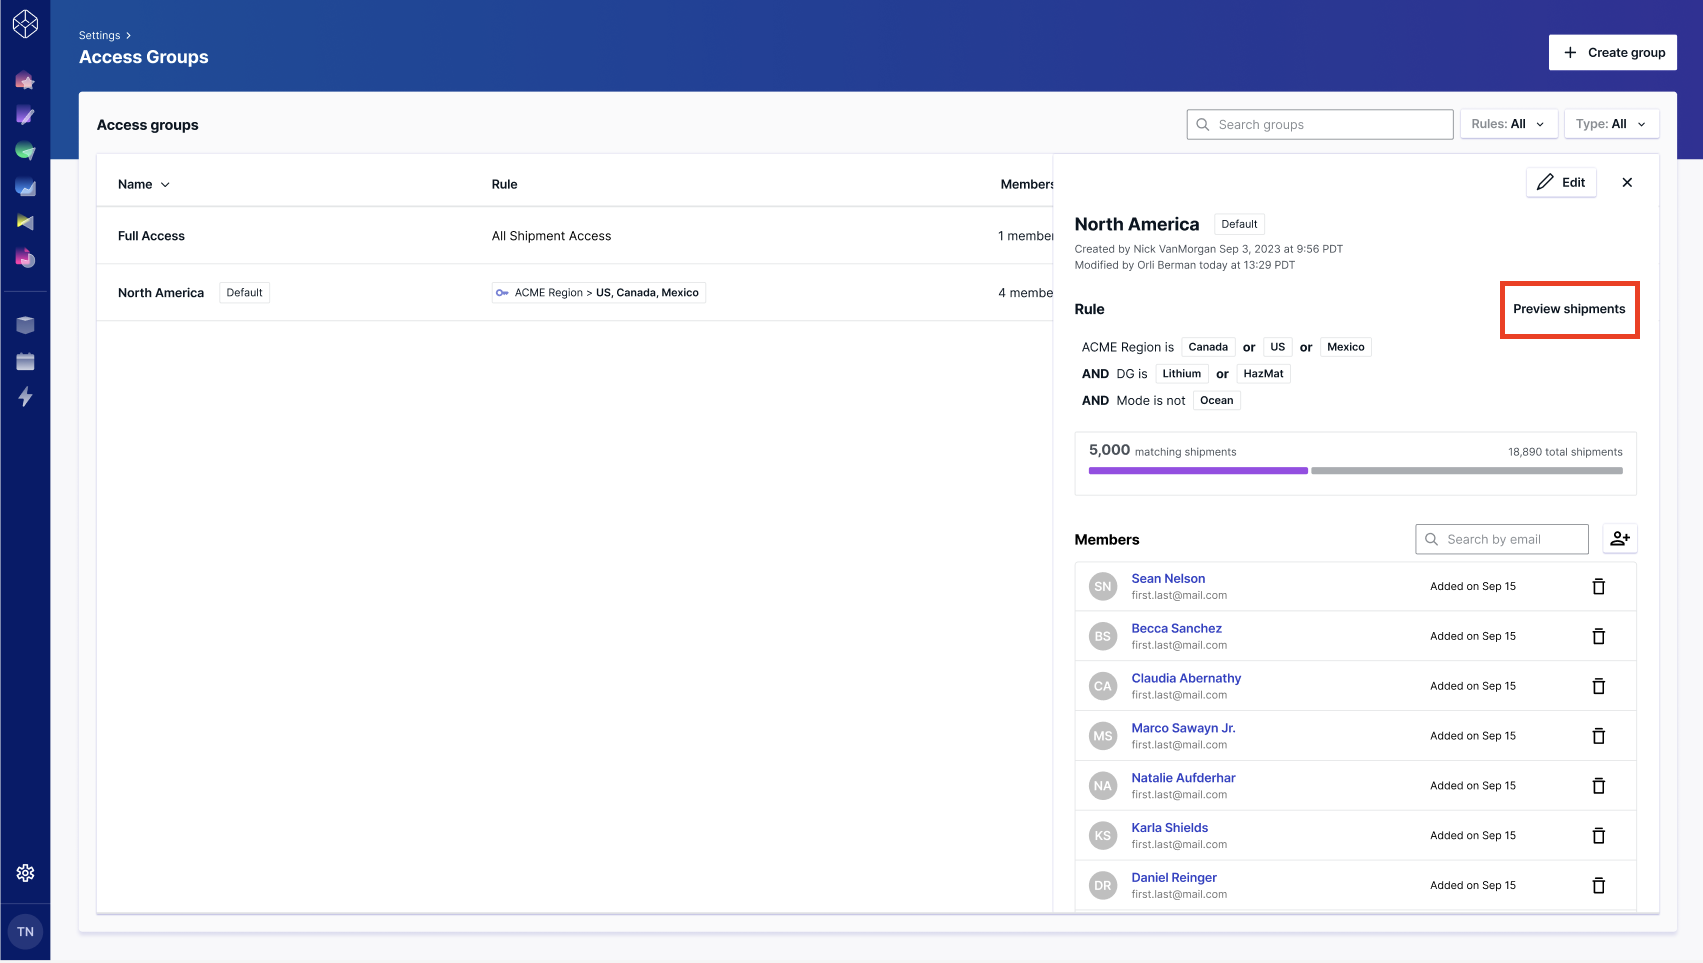Open the gray cube sidebar icon
This screenshot has height=963, width=1703.
(25, 325)
